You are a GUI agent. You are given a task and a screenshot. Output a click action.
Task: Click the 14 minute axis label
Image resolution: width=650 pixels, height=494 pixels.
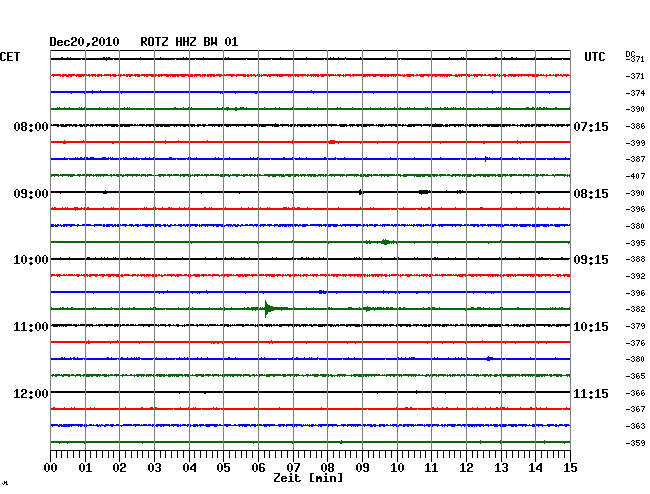(x=535, y=468)
